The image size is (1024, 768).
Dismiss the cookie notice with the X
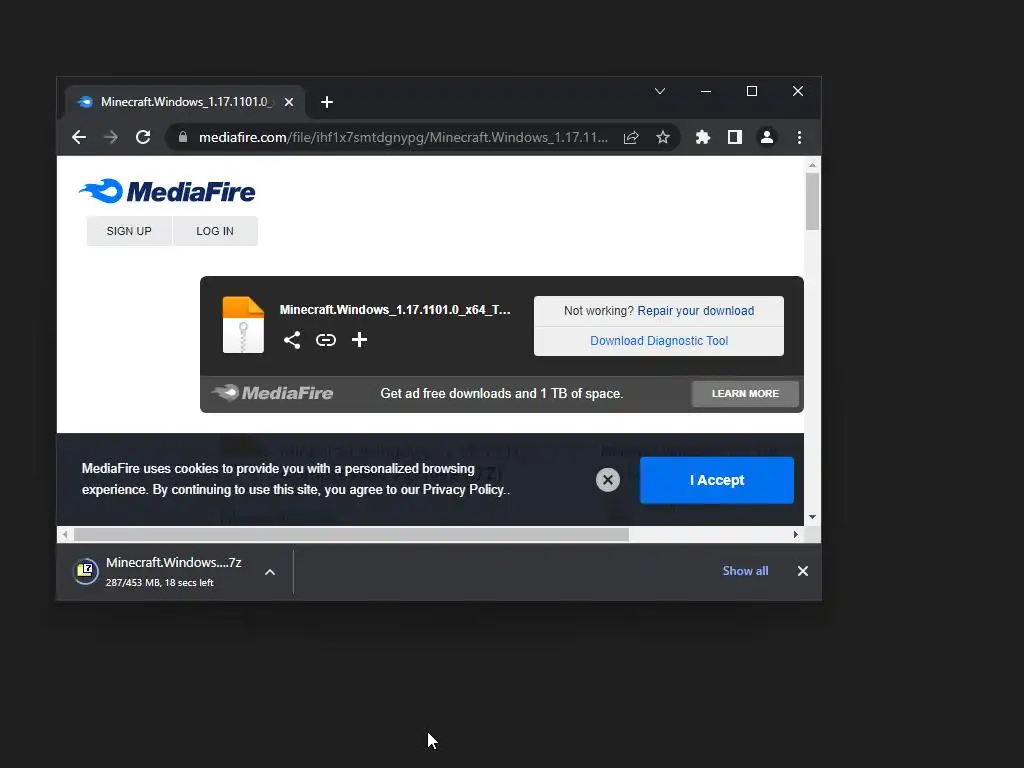click(x=607, y=480)
